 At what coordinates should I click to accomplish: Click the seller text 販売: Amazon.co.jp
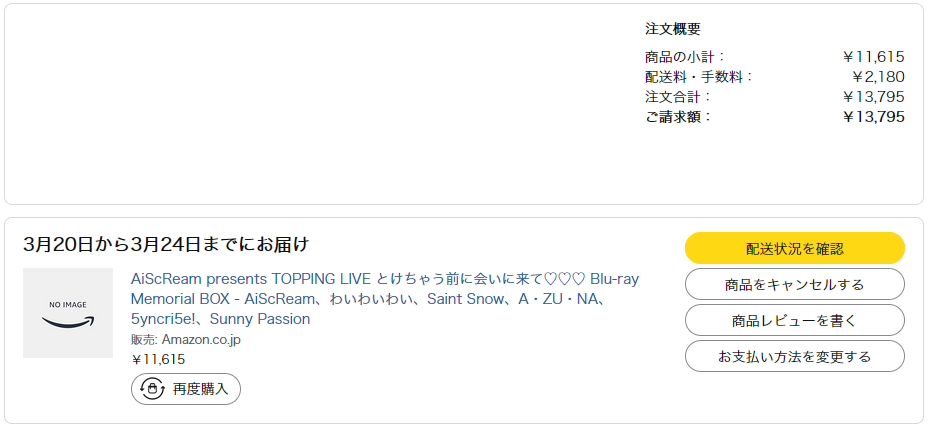(185, 340)
